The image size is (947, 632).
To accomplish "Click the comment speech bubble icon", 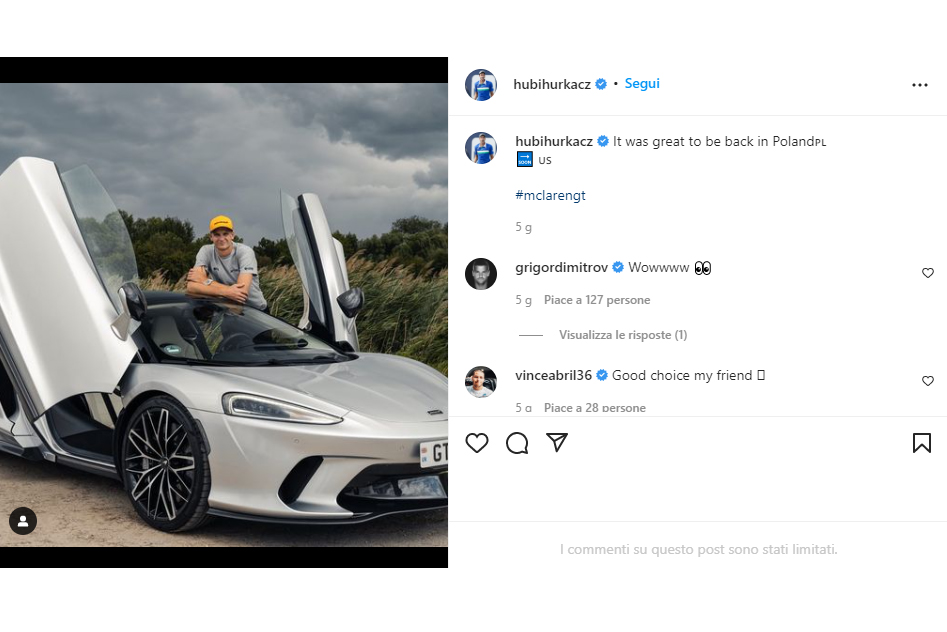I will click(517, 443).
